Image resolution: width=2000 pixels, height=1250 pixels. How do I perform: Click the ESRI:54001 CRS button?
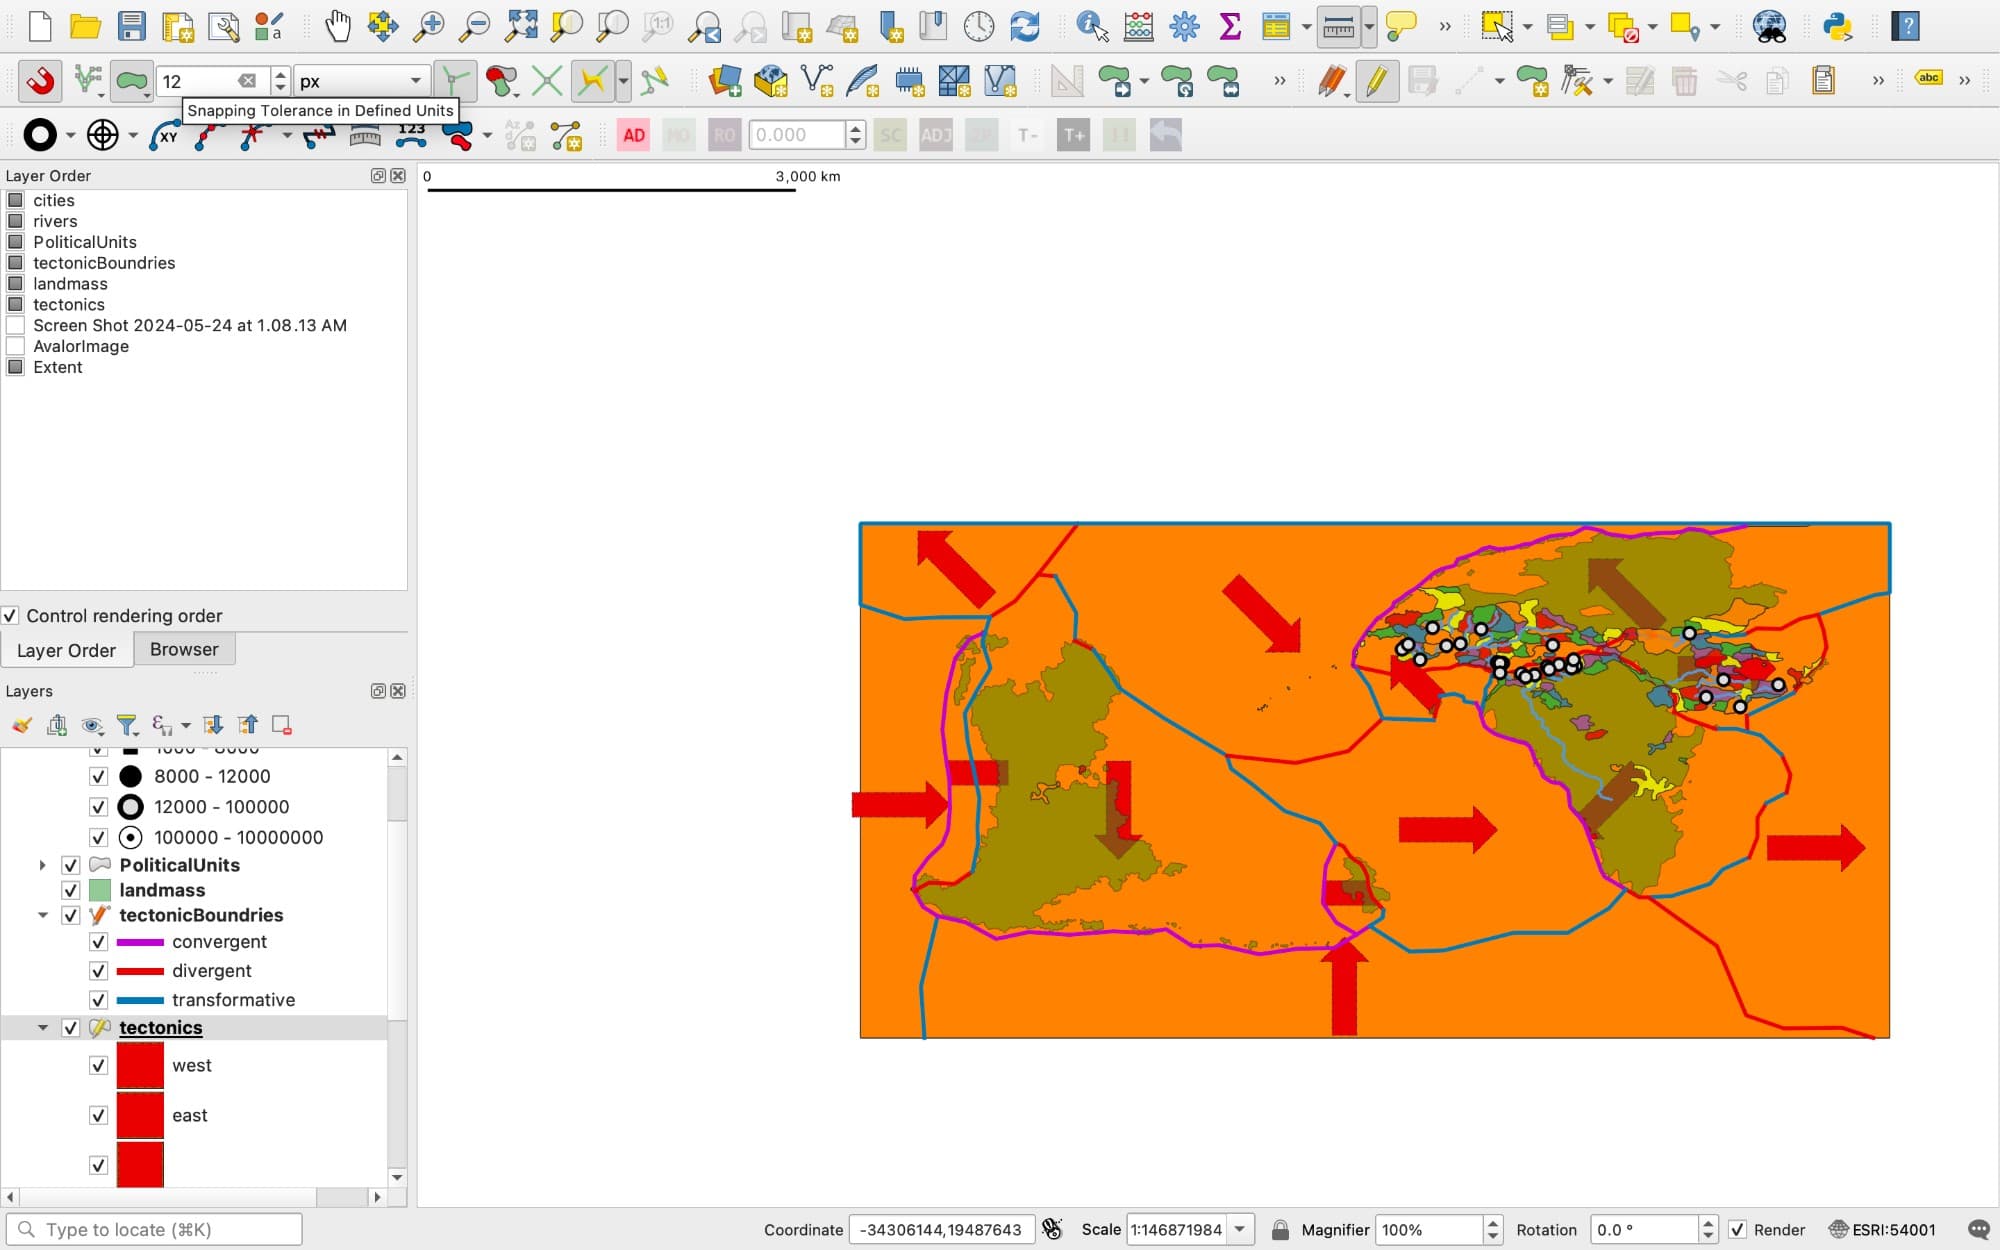1882,1229
